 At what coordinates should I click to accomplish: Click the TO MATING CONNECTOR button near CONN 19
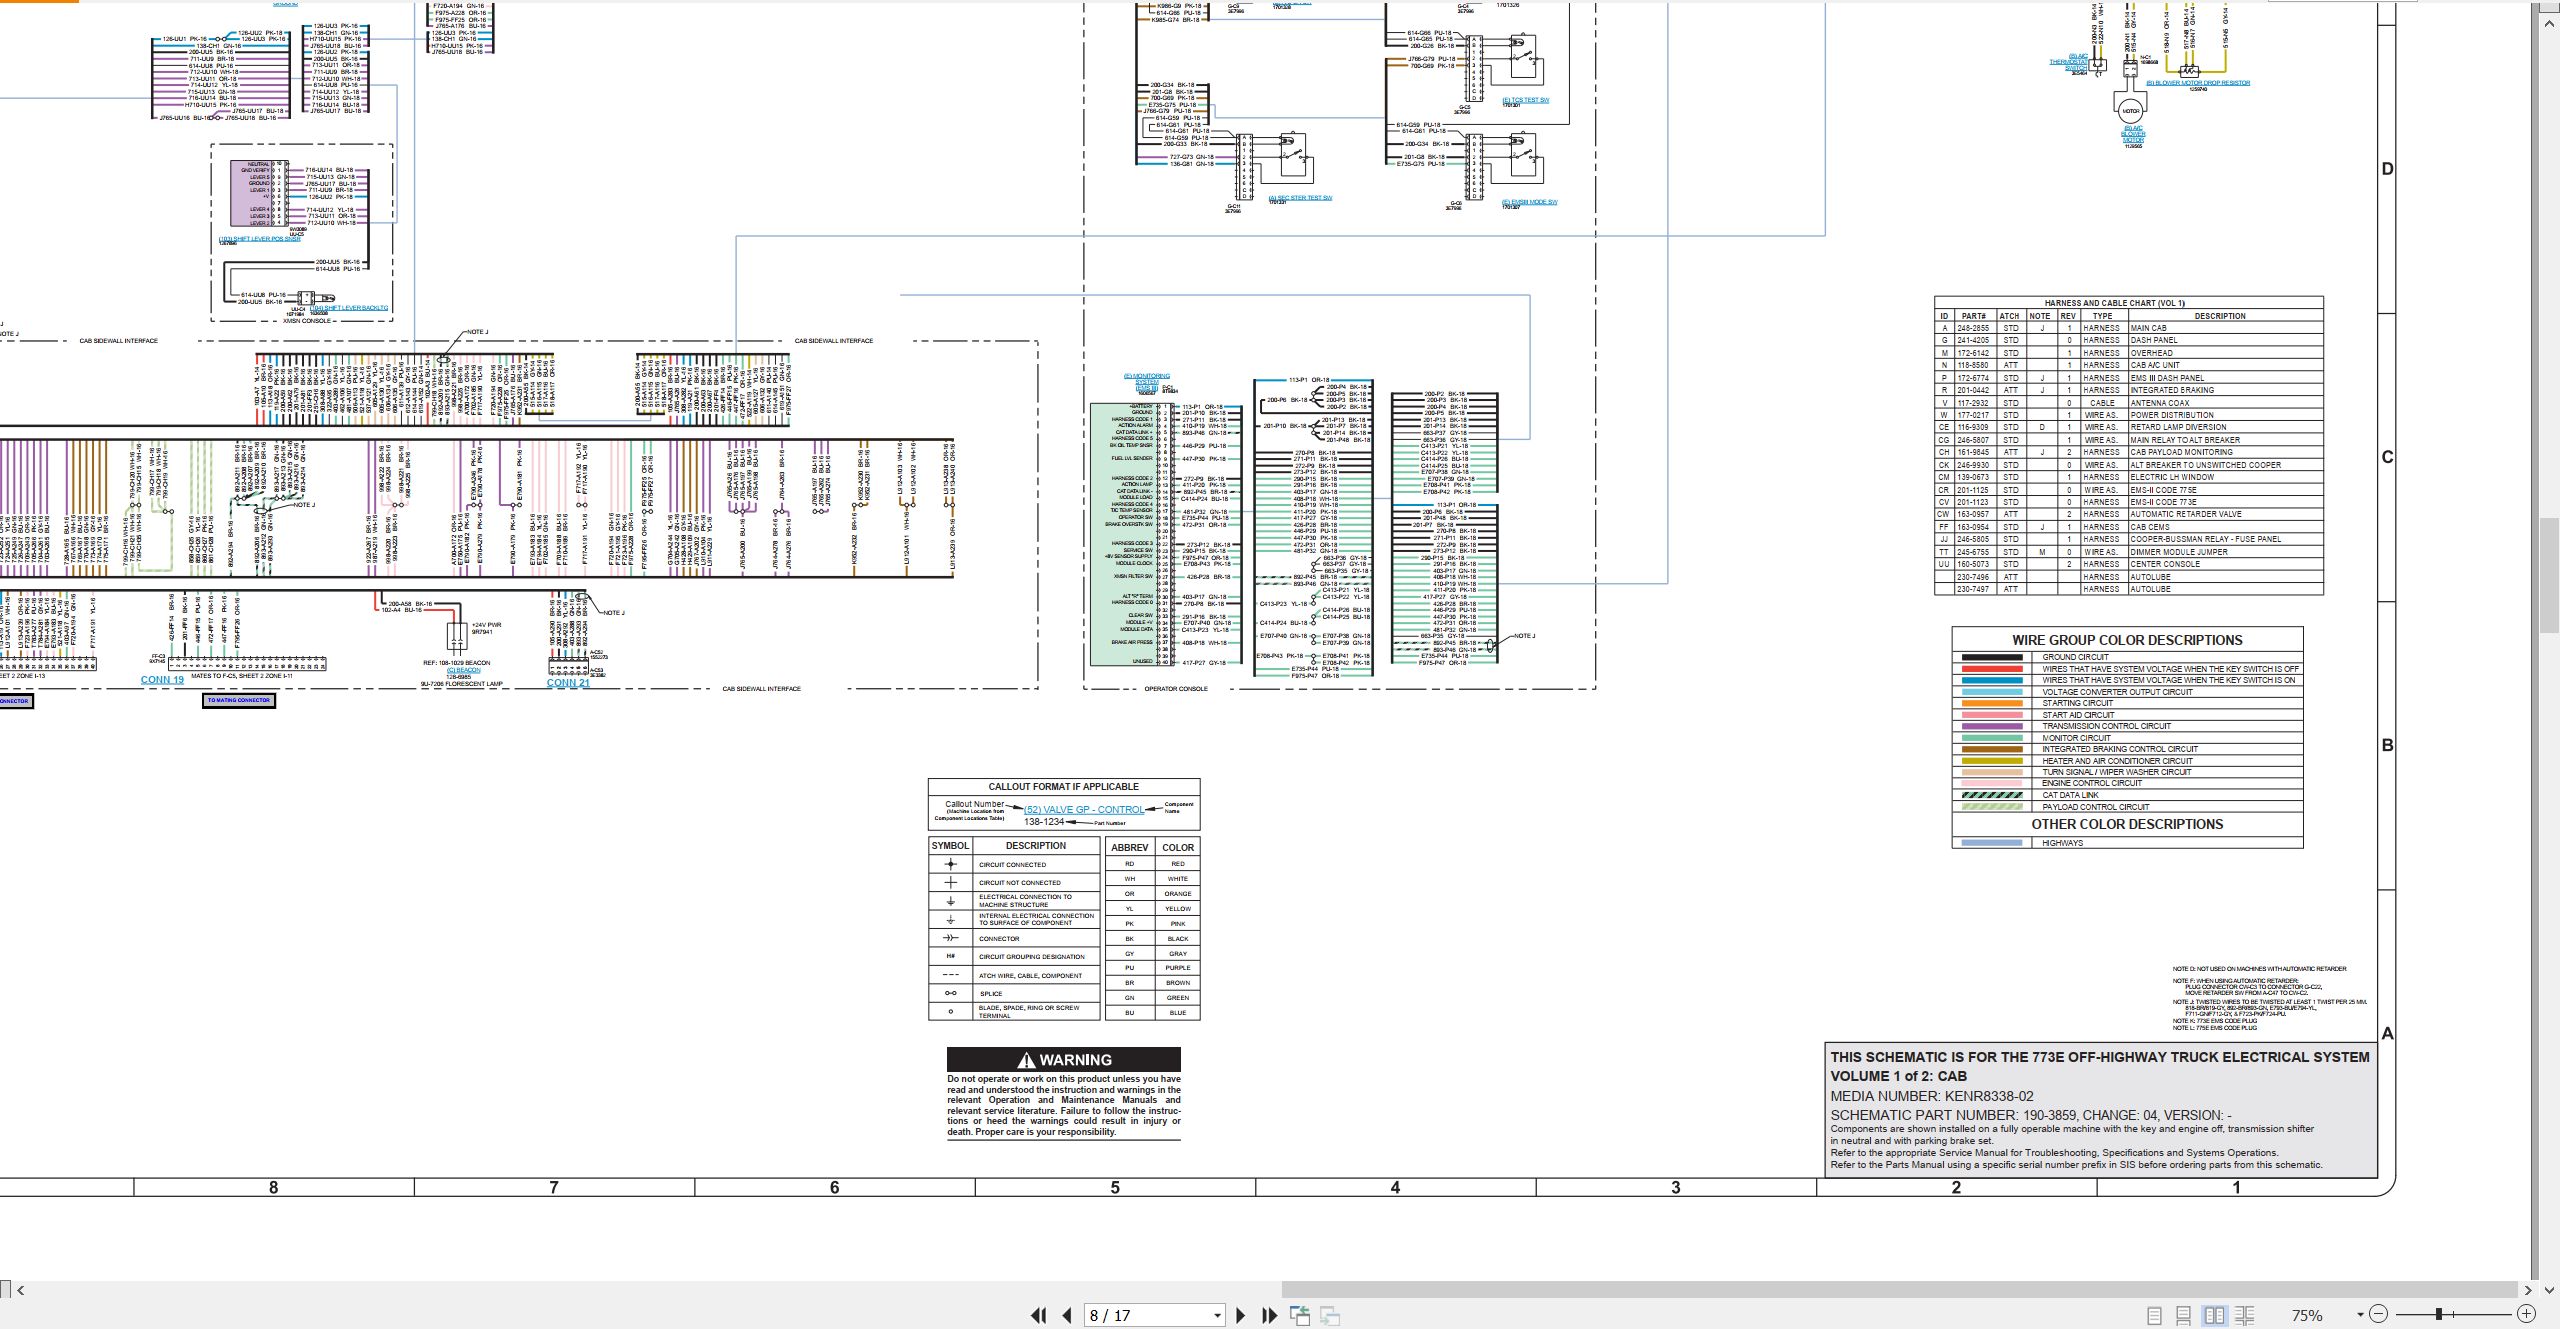click(x=239, y=700)
